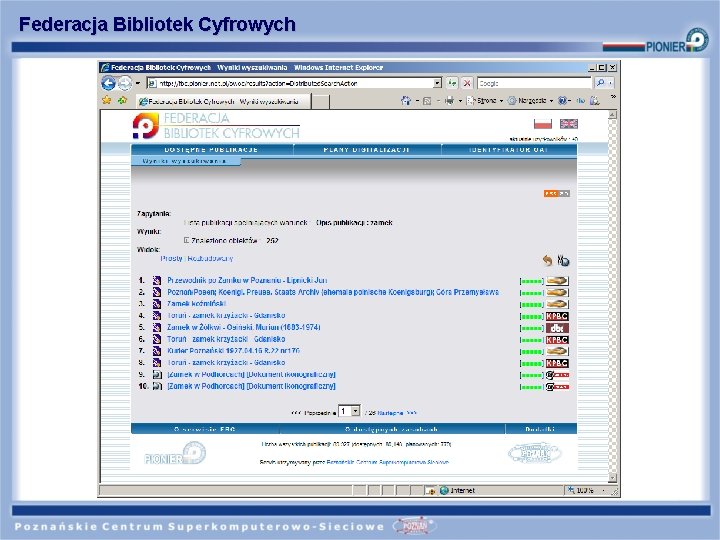Open address bar history dropdown

[437, 83]
